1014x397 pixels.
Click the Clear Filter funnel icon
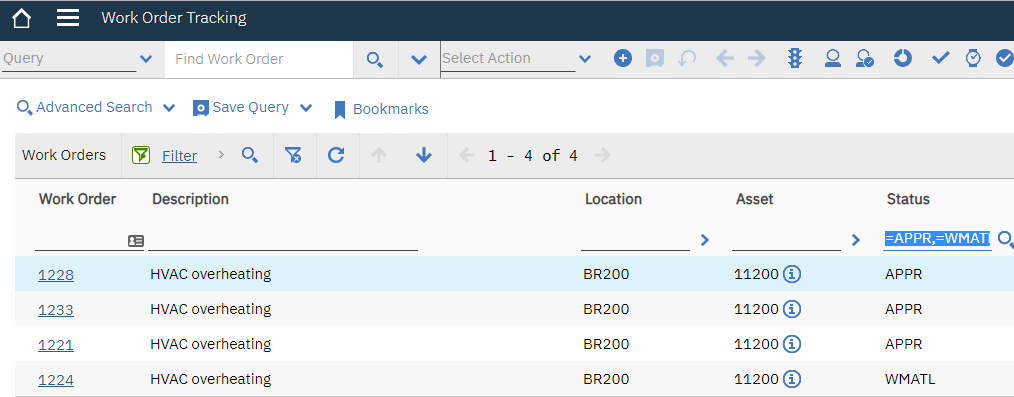293,155
